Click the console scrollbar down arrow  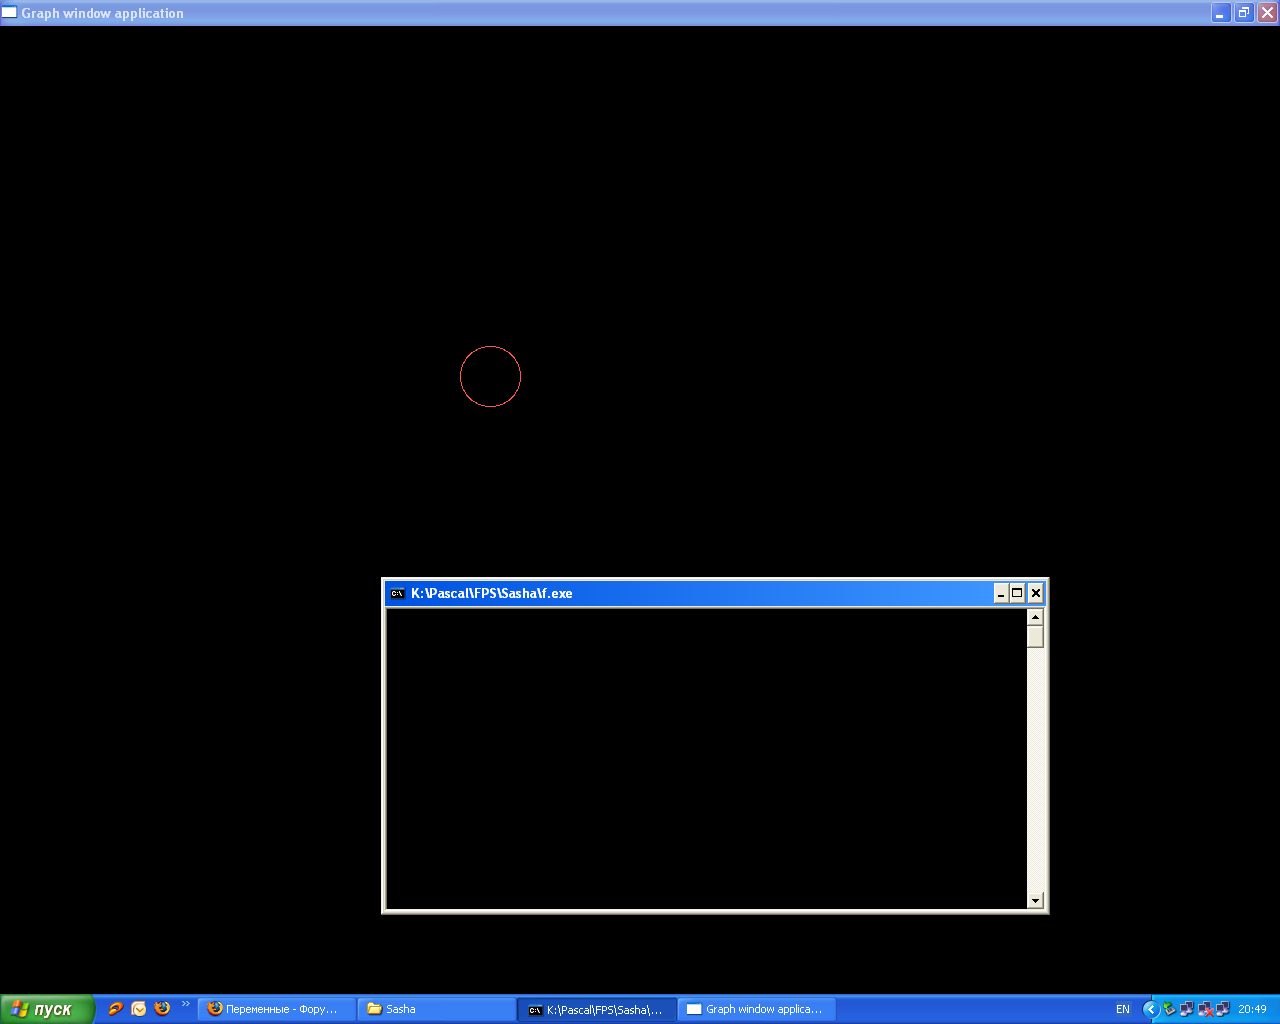[1035, 900]
